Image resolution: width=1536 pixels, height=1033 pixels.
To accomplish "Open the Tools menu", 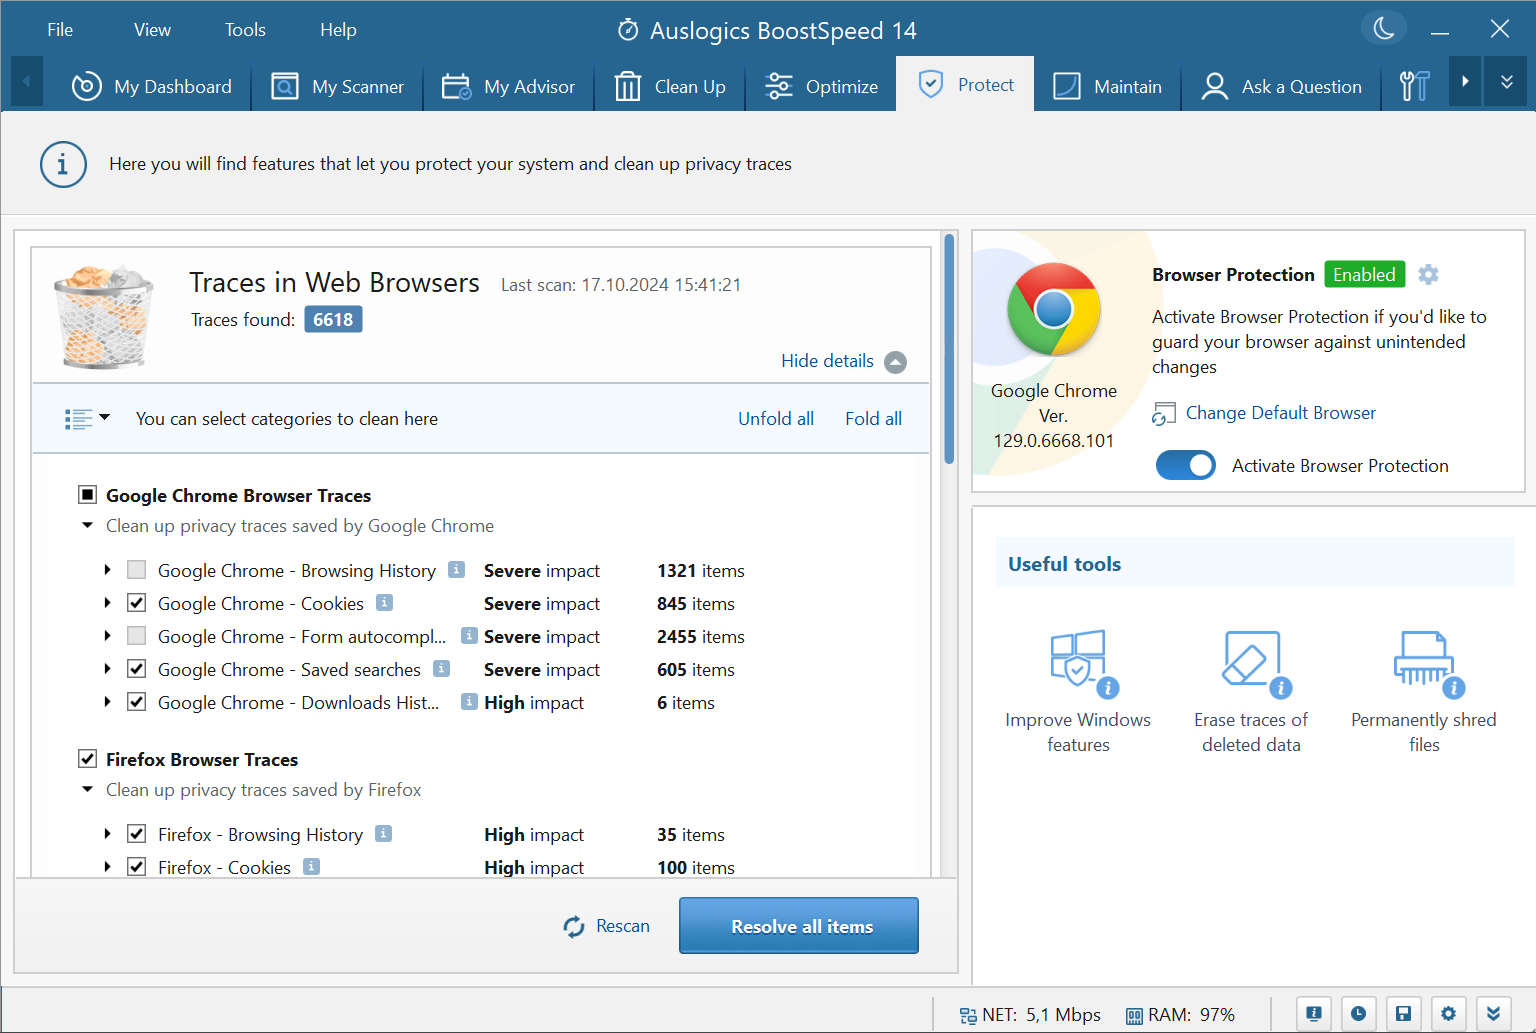I will [245, 30].
